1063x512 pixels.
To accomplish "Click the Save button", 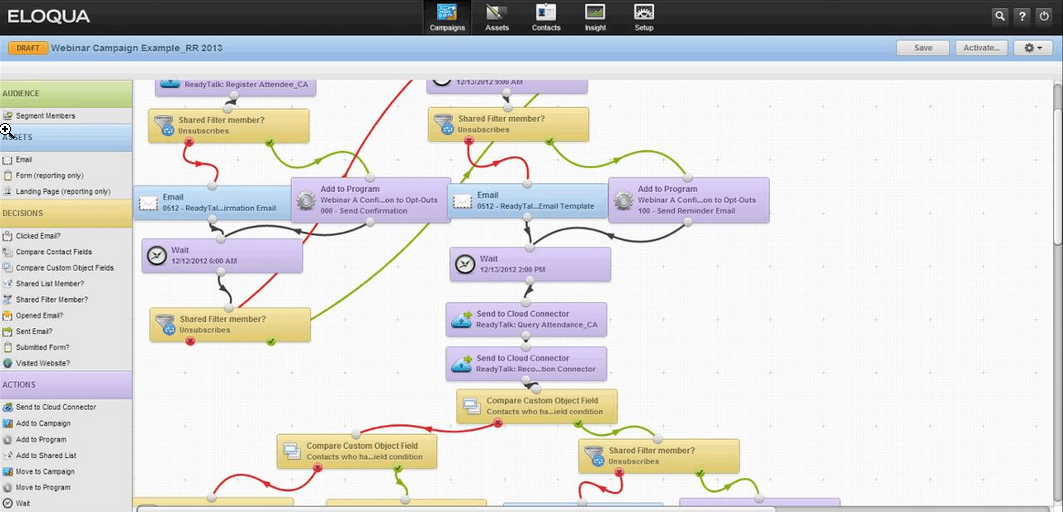I will point(923,48).
